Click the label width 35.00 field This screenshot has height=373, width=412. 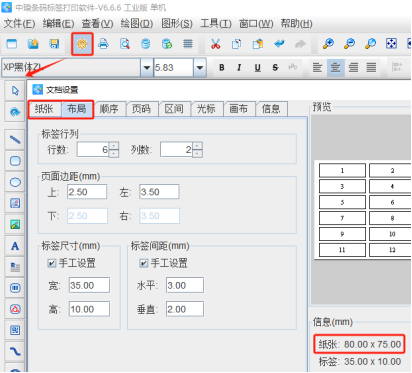point(89,285)
